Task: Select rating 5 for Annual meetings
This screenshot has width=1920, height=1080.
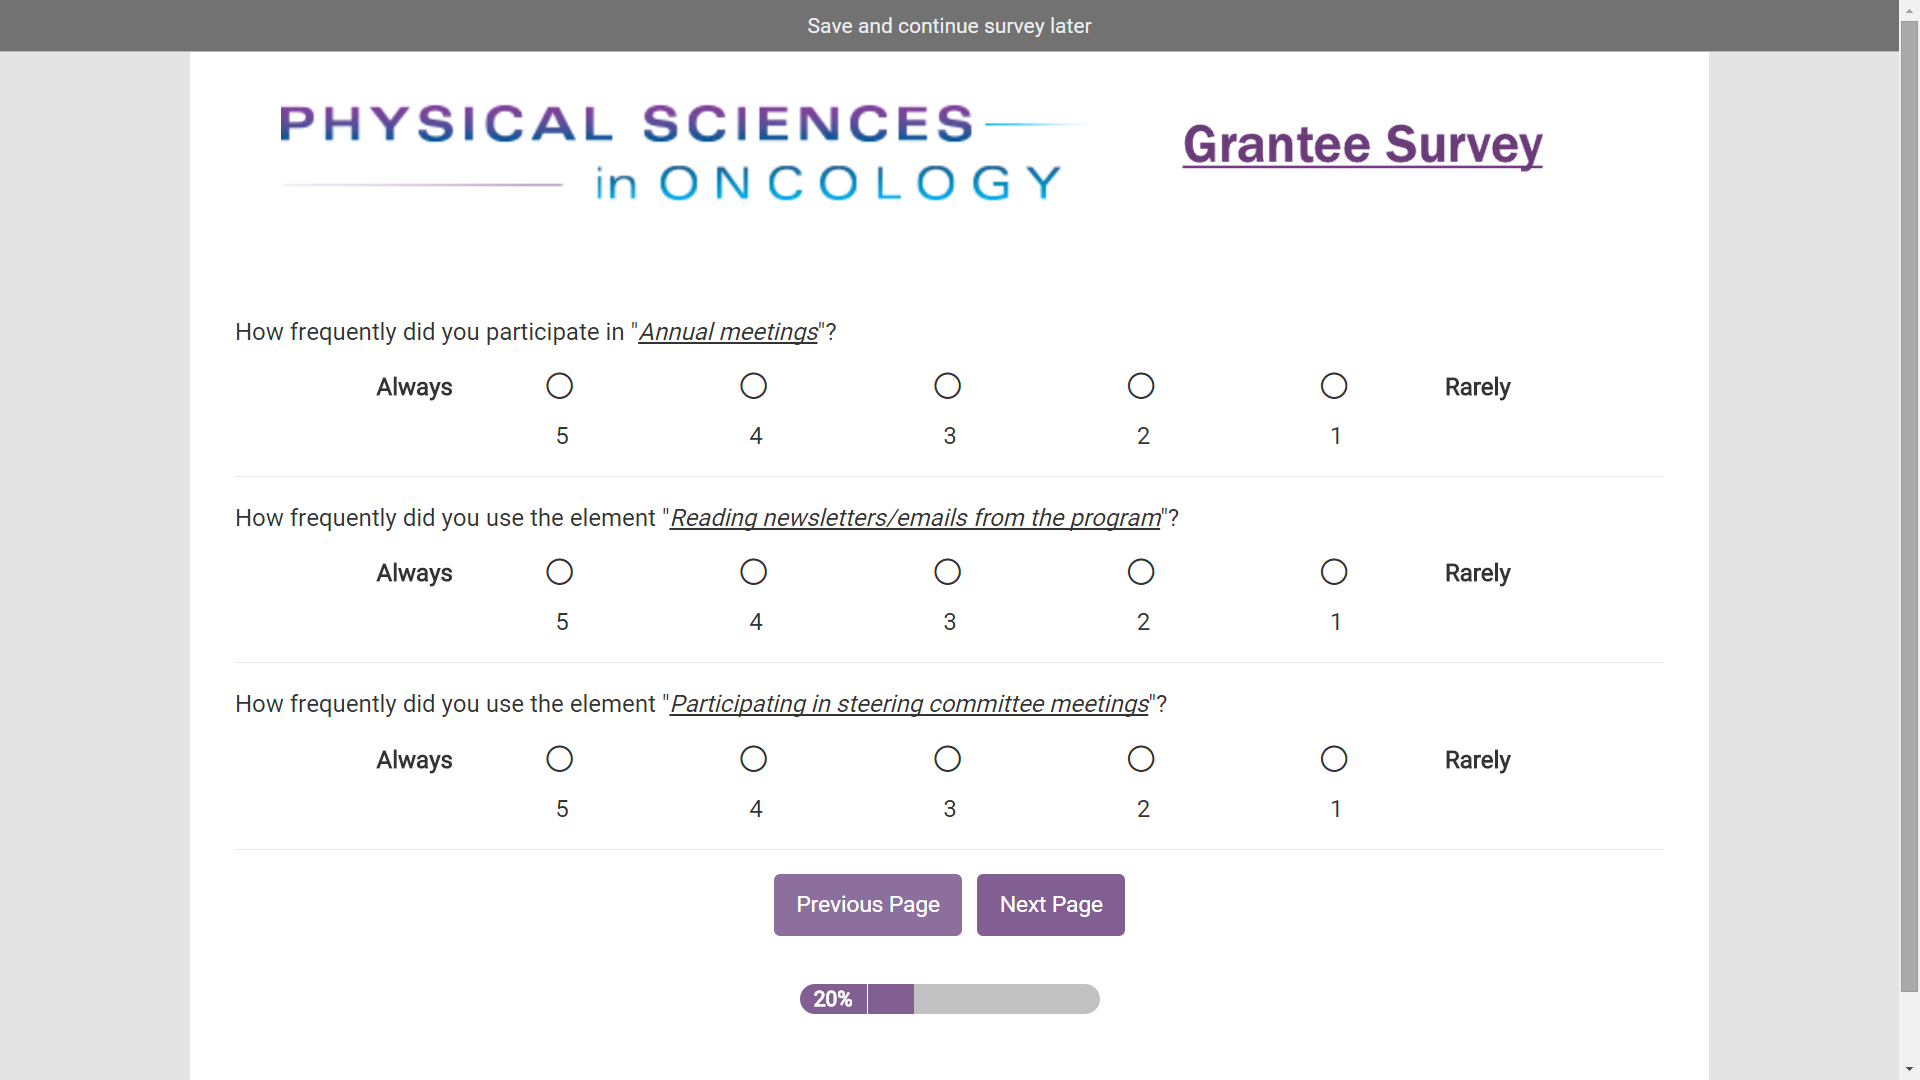Action: tap(559, 386)
